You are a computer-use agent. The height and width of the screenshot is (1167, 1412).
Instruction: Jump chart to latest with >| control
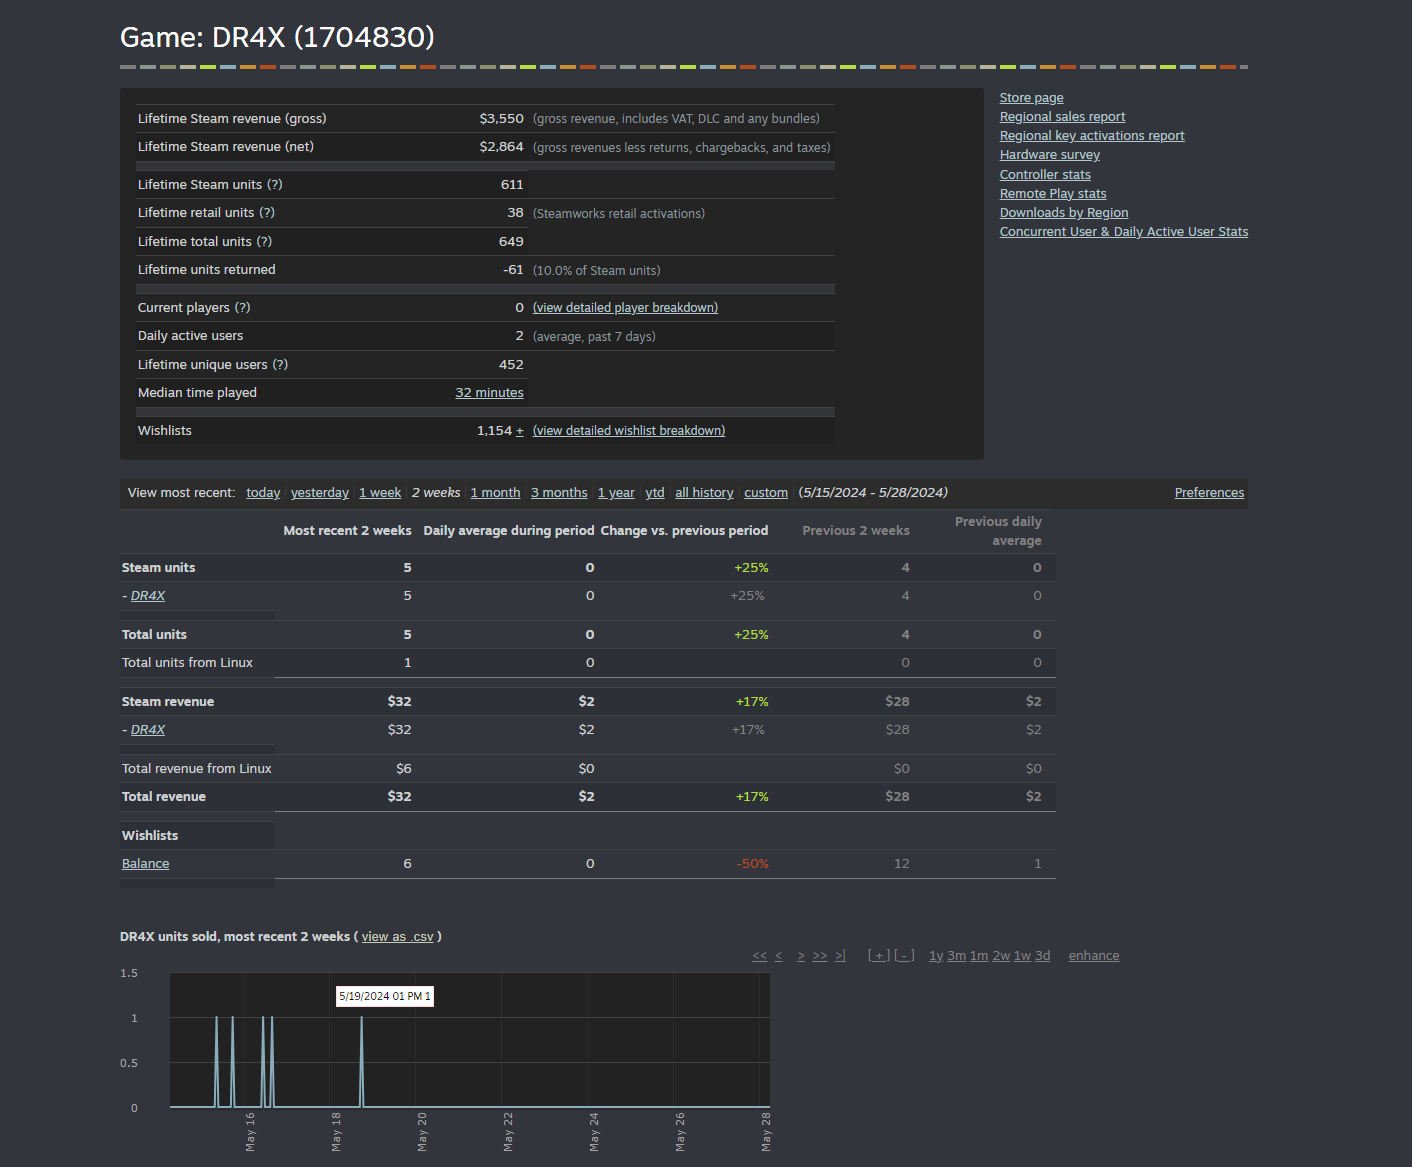[840, 955]
